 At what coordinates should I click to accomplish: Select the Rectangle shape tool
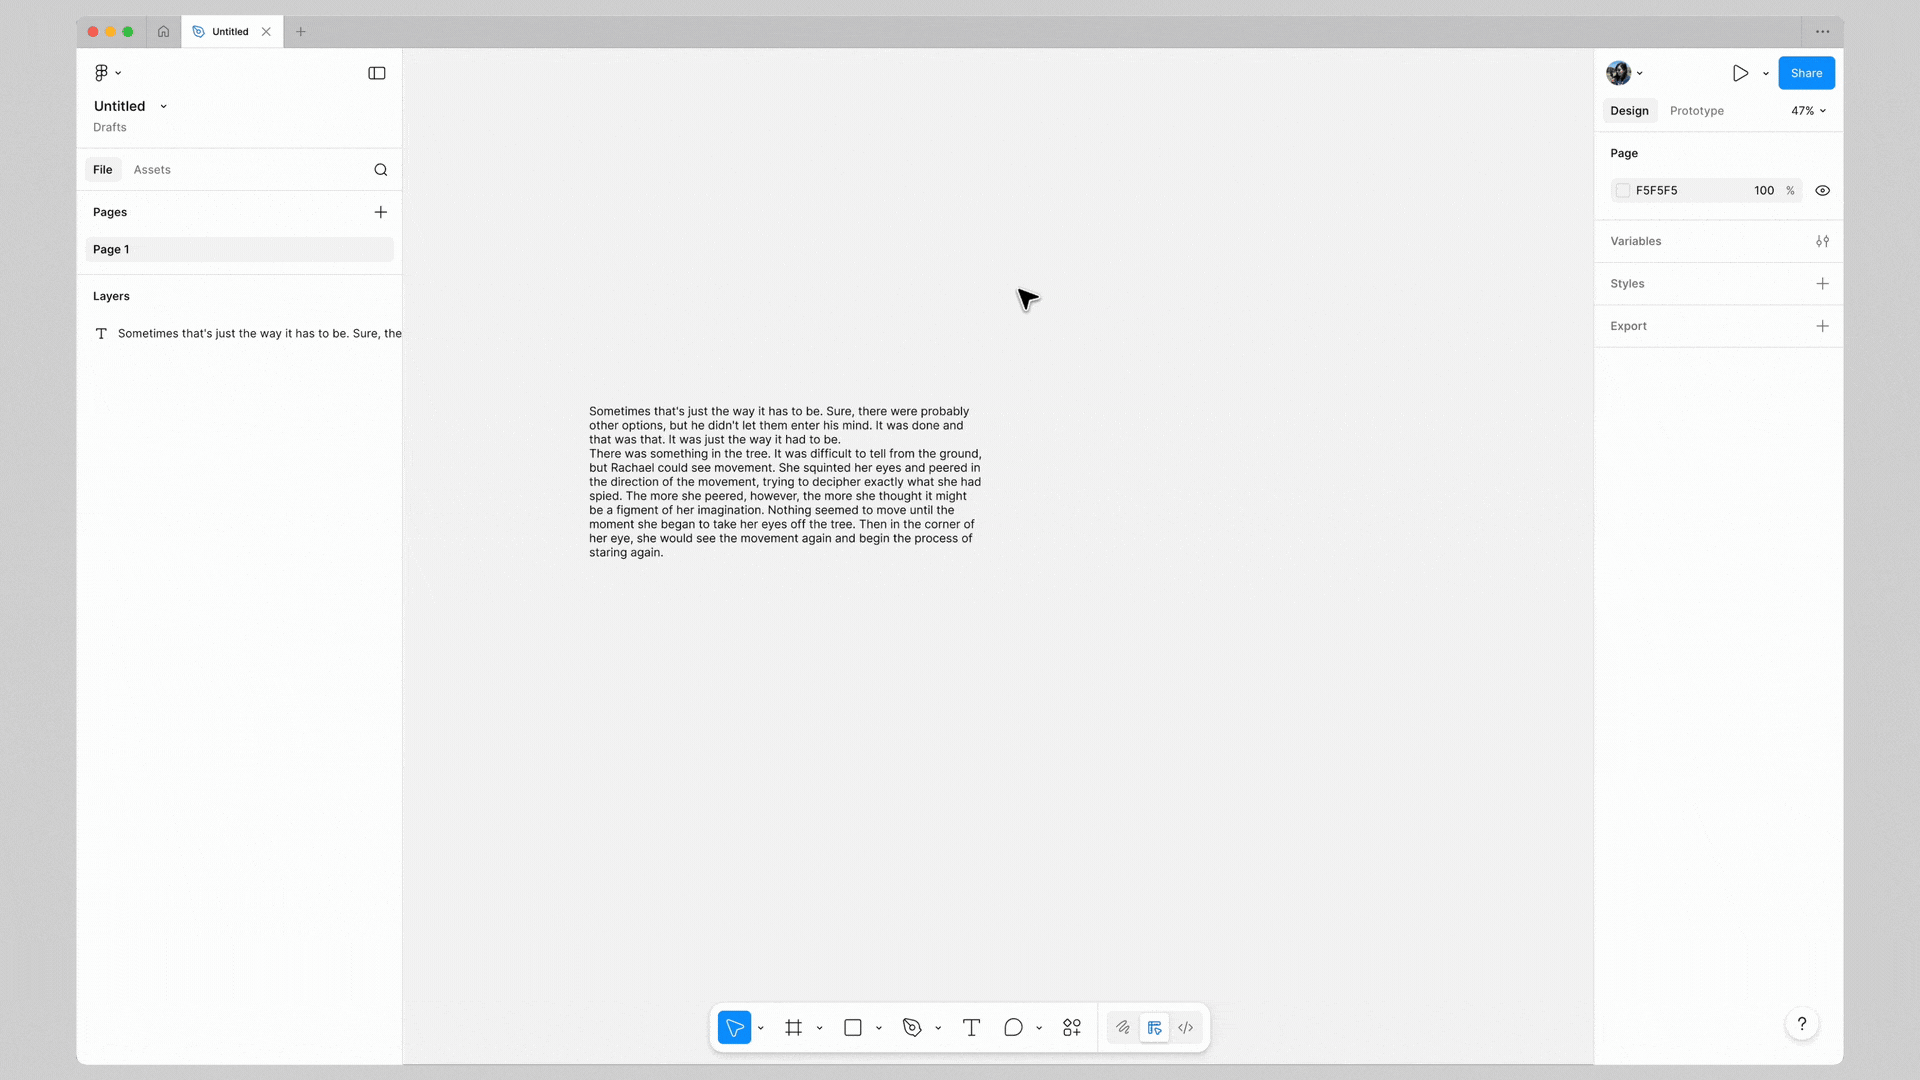click(x=852, y=1027)
